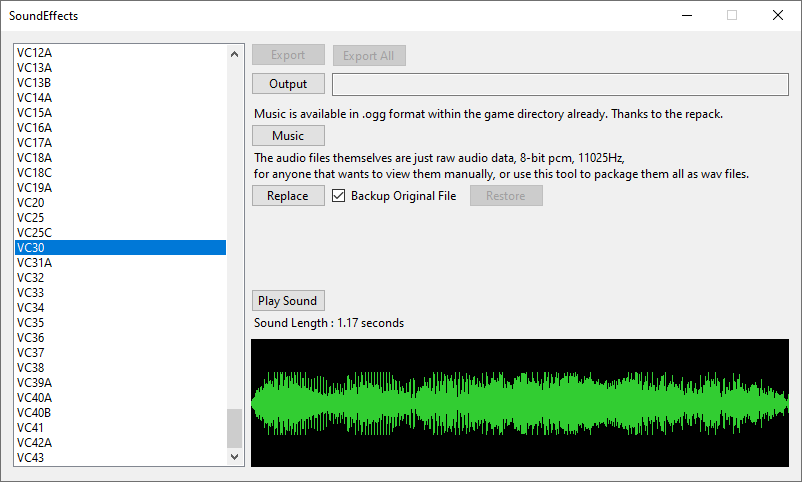Click the green waveform display

520,403
